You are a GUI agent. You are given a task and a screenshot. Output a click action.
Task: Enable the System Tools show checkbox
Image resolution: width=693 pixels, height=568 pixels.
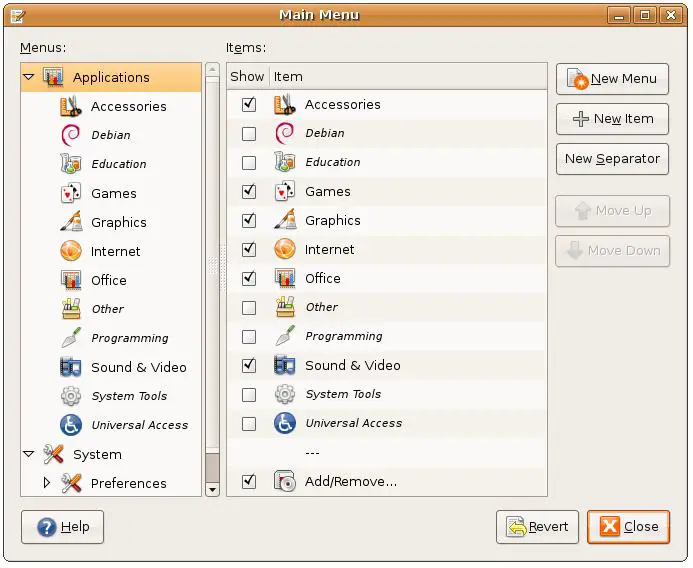click(249, 394)
